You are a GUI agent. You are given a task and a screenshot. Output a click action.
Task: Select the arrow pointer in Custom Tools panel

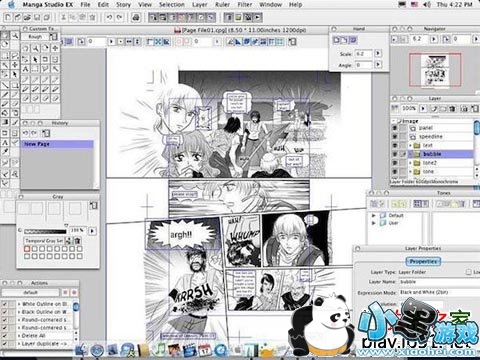click(35, 59)
